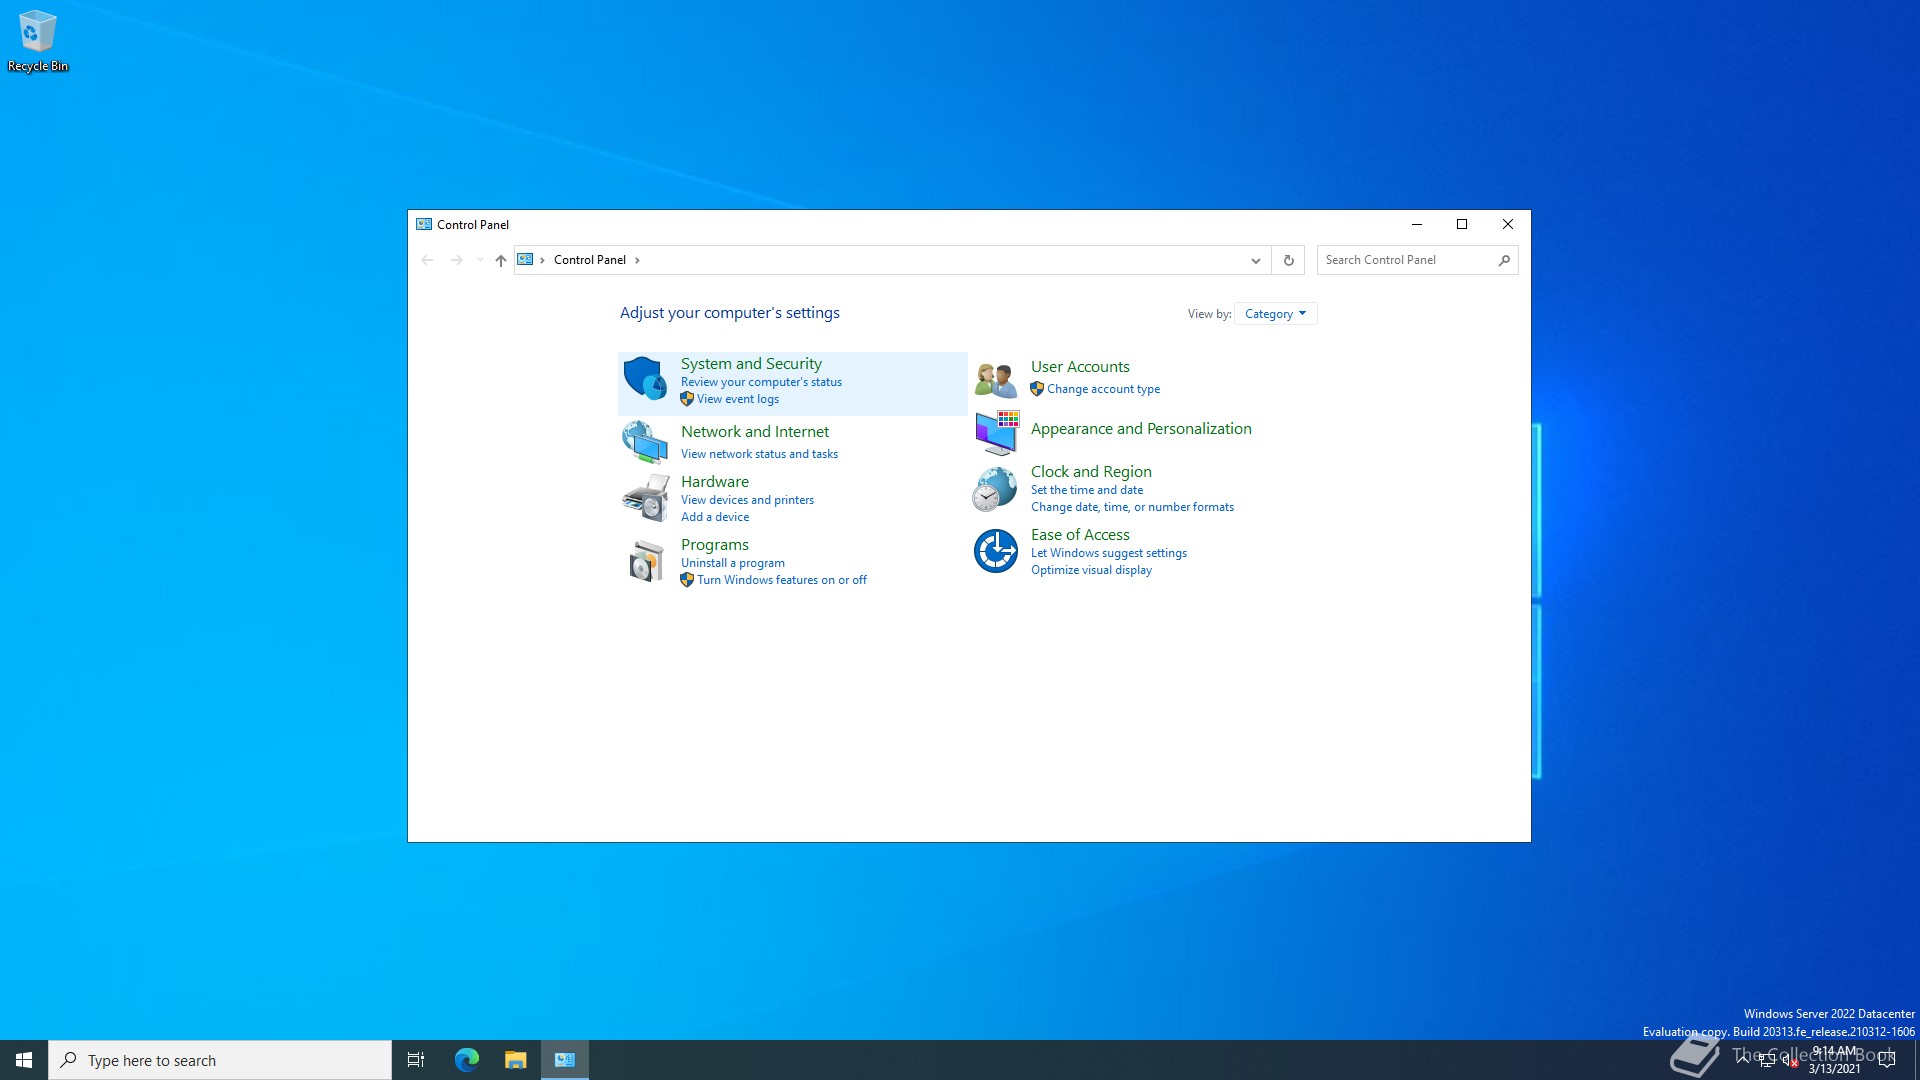Go up one level with the up arrow
This screenshot has height=1080, width=1920.
pyautogui.click(x=501, y=260)
